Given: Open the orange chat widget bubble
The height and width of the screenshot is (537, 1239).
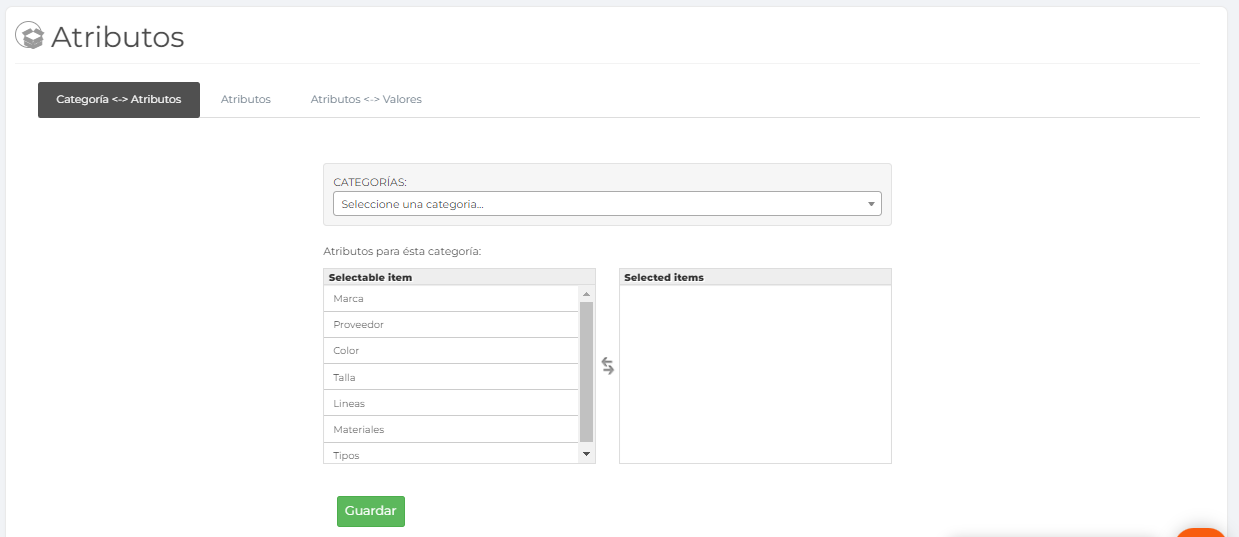Looking at the screenshot, I should point(1202,532).
